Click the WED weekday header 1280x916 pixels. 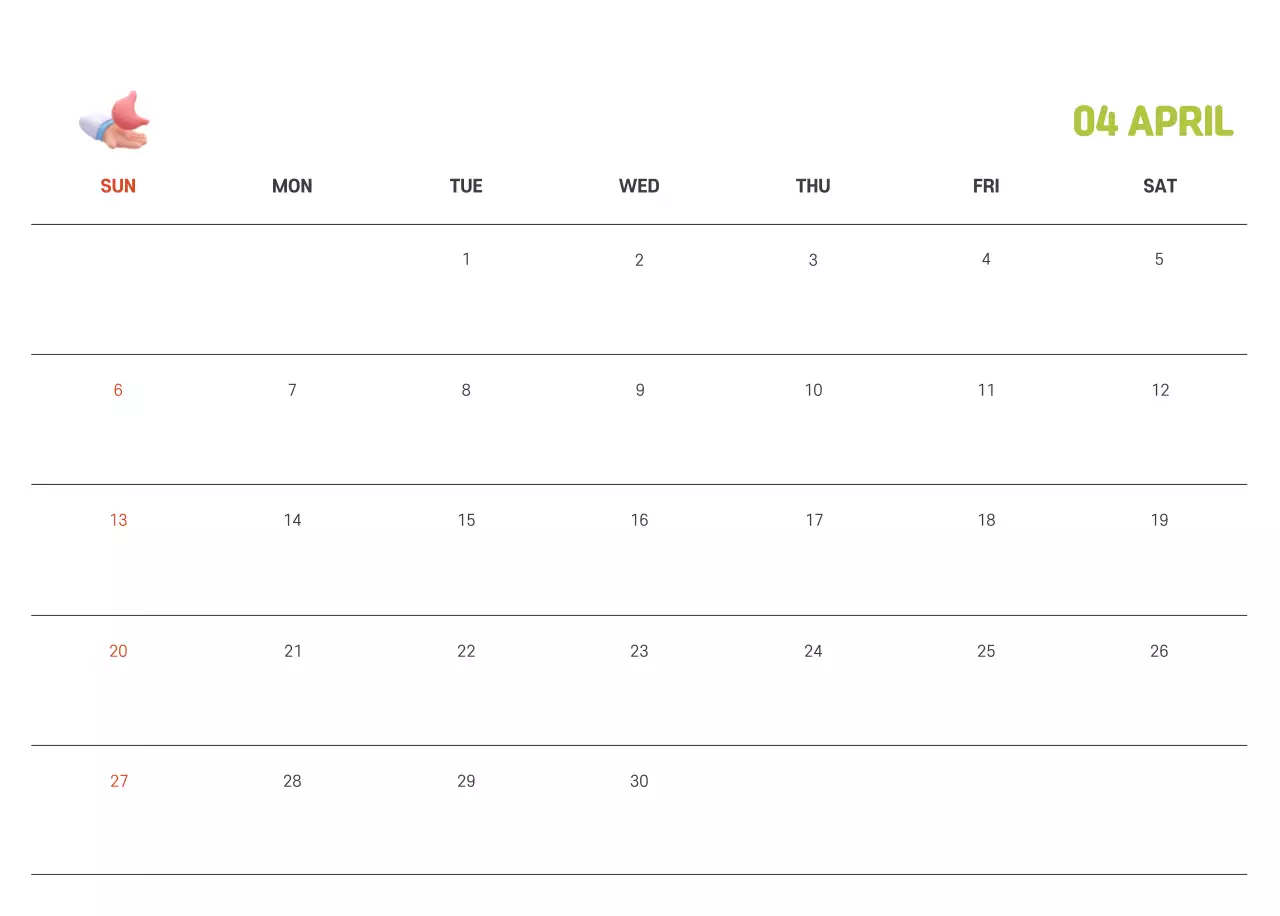pyautogui.click(x=639, y=186)
